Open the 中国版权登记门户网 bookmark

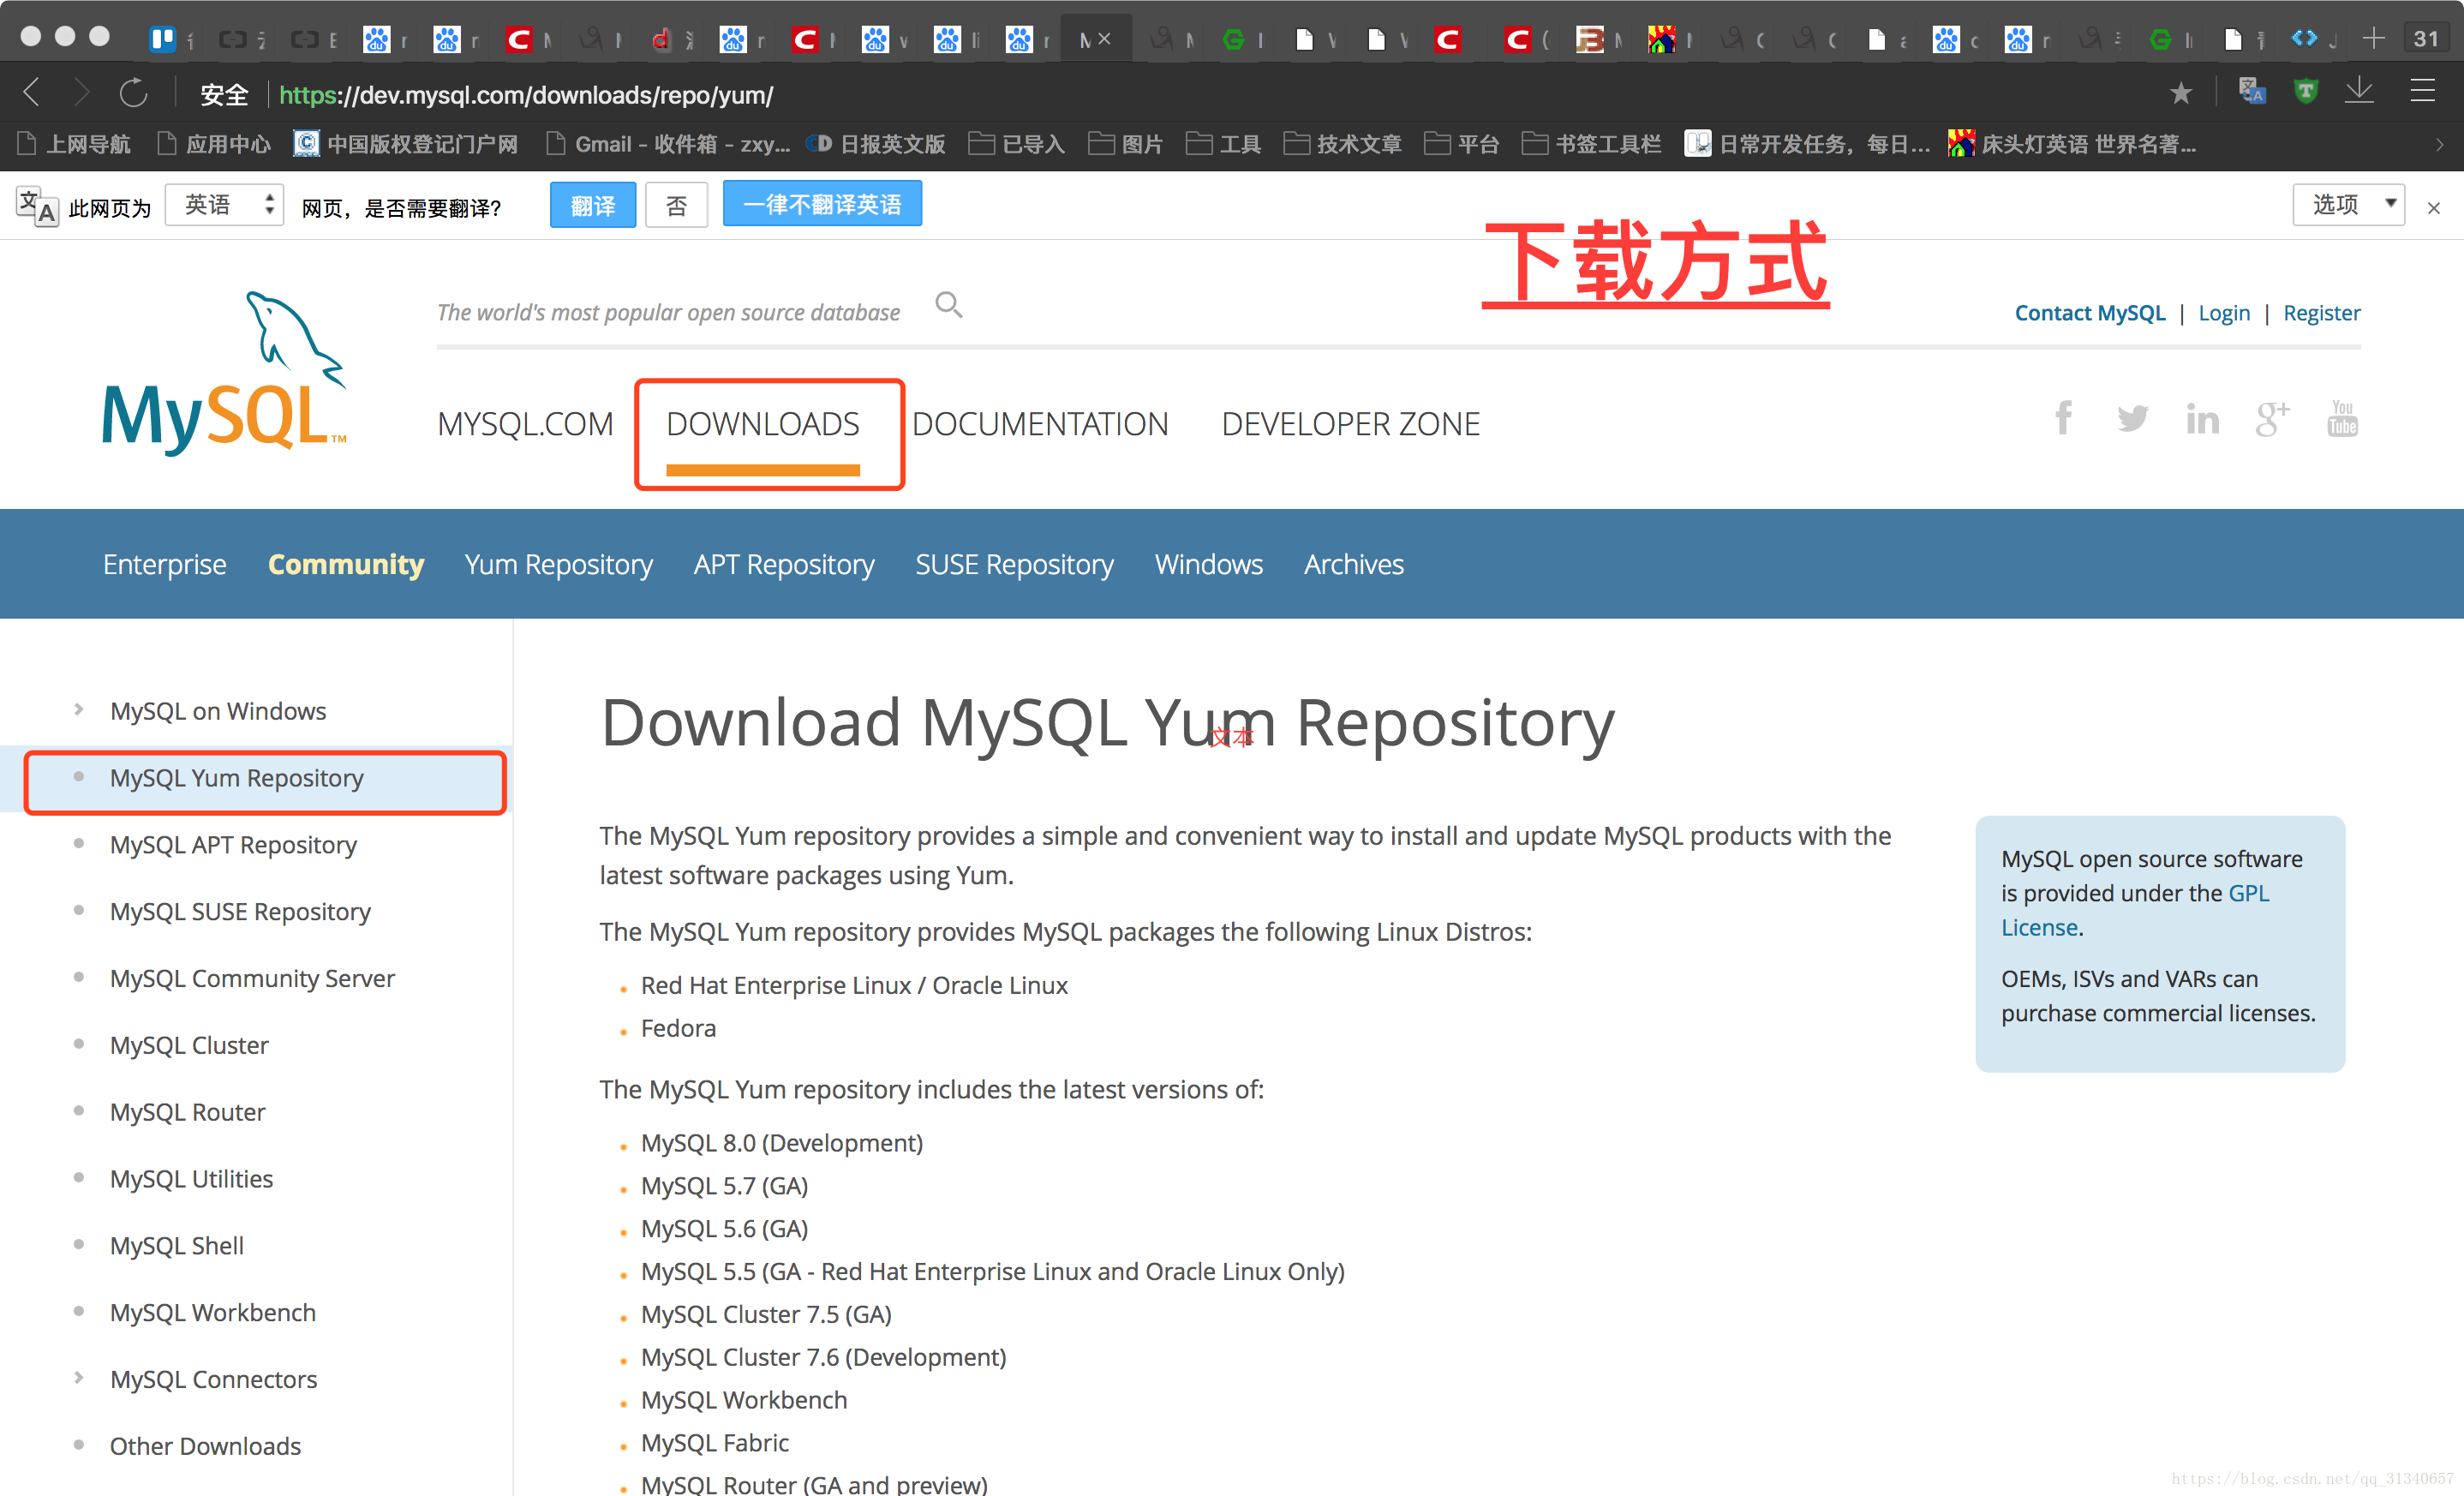click(x=406, y=144)
